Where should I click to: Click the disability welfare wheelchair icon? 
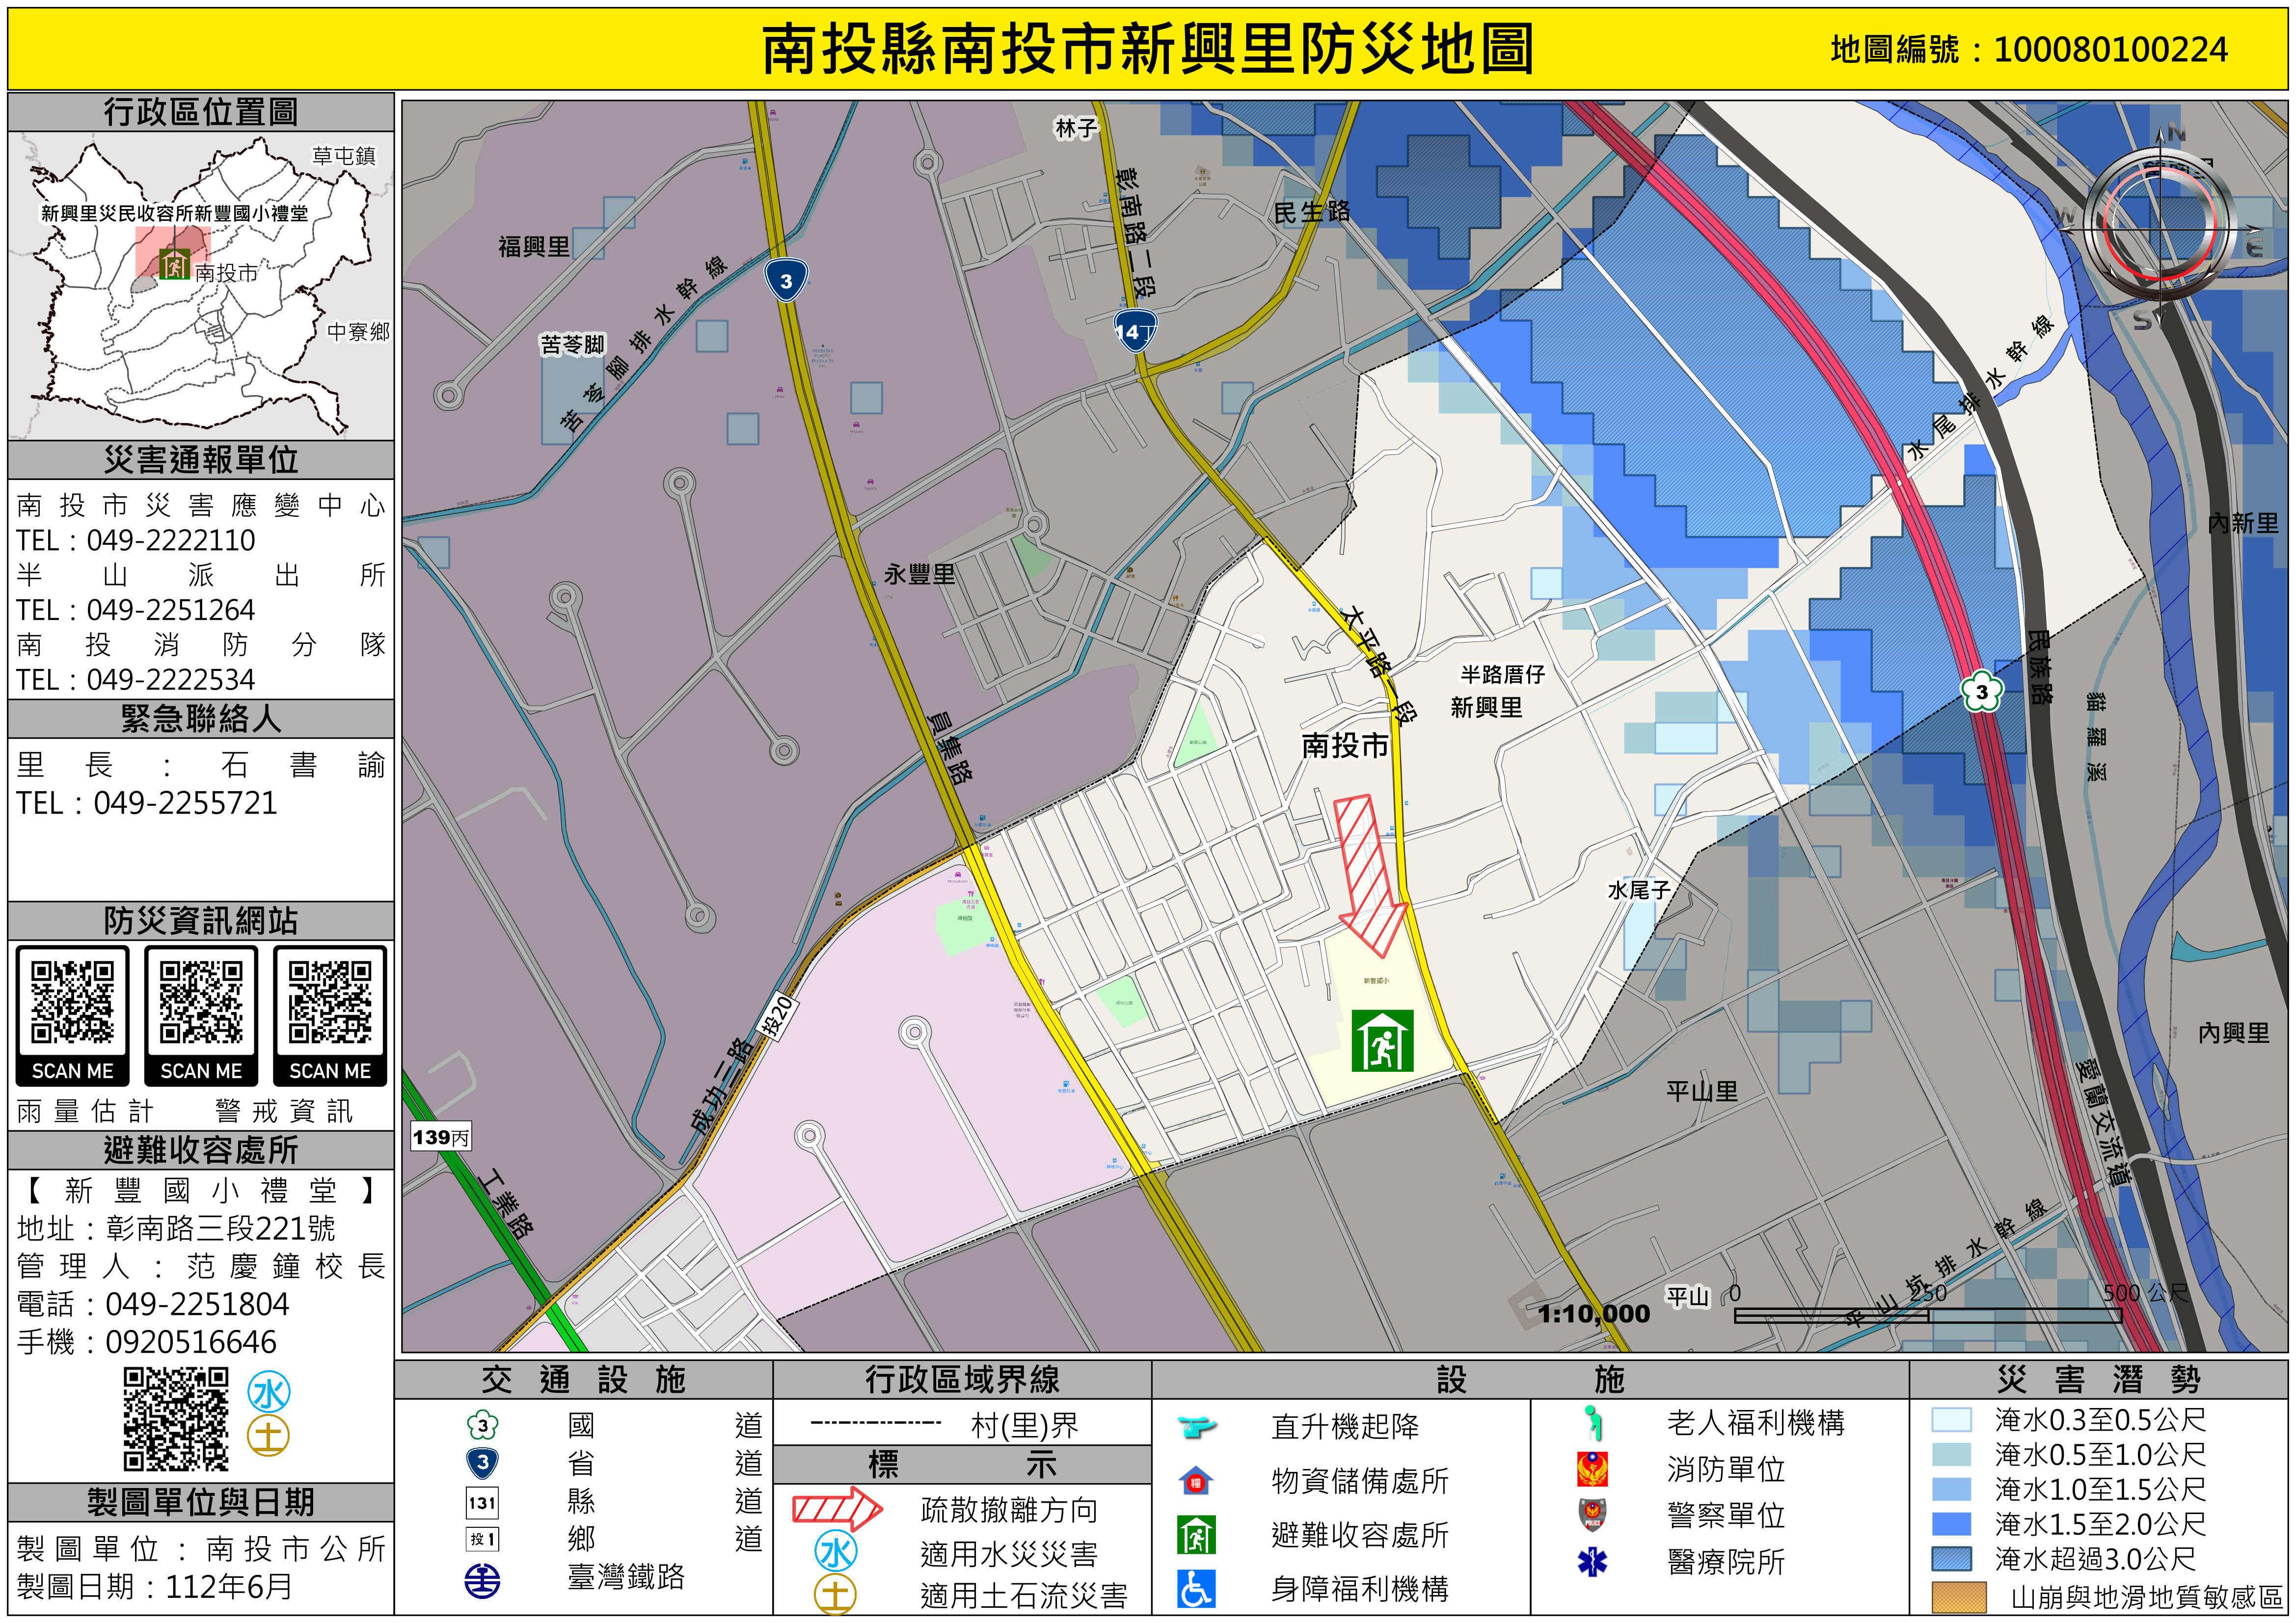click(1196, 1588)
